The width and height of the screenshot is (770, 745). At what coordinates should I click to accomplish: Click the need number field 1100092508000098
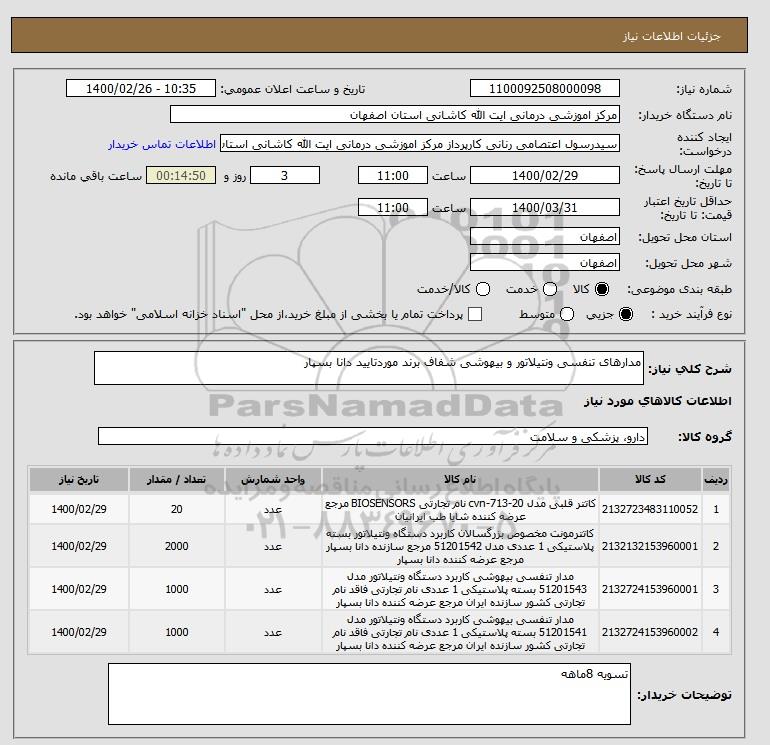click(x=545, y=89)
